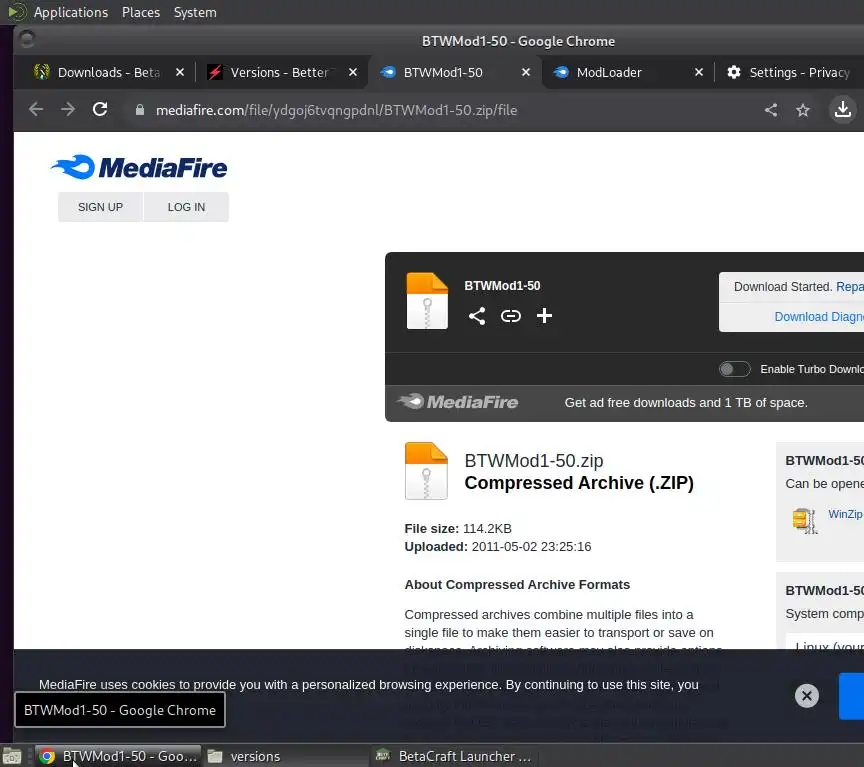Click the WinZip application icon
This screenshot has width=864, height=767.
(805, 521)
